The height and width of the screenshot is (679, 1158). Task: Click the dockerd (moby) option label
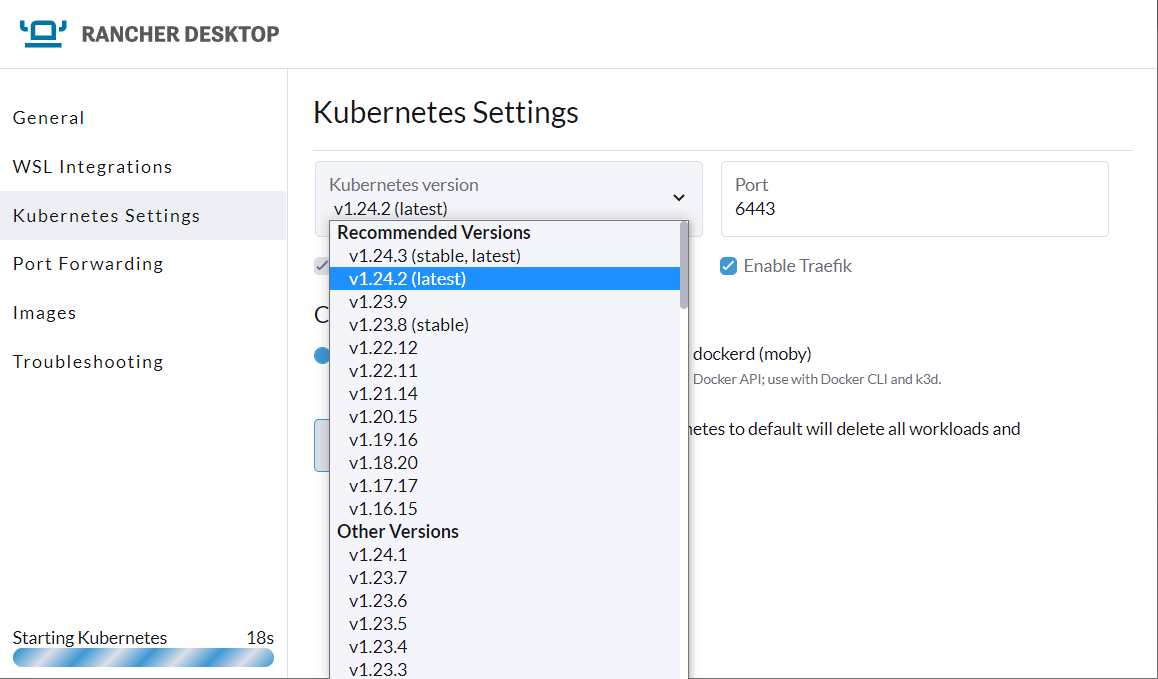752,354
